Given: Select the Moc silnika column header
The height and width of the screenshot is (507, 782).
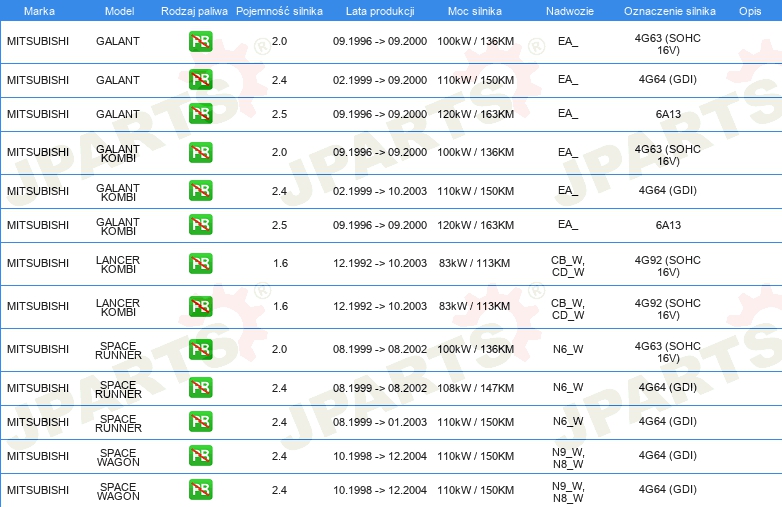Looking at the screenshot, I should point(475,10).
